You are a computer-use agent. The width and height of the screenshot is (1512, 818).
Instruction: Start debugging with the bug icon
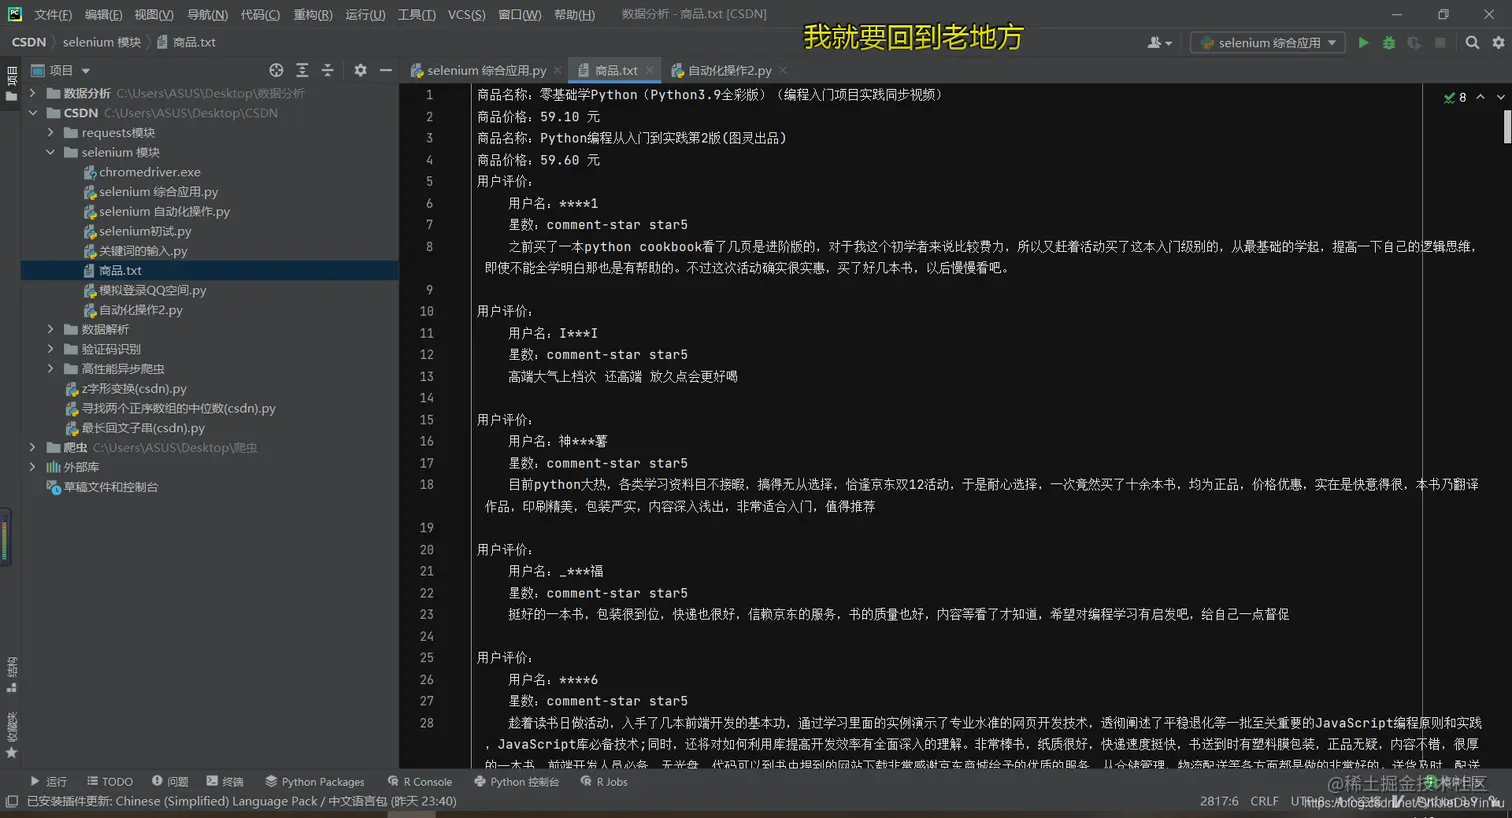point(1389,42)
